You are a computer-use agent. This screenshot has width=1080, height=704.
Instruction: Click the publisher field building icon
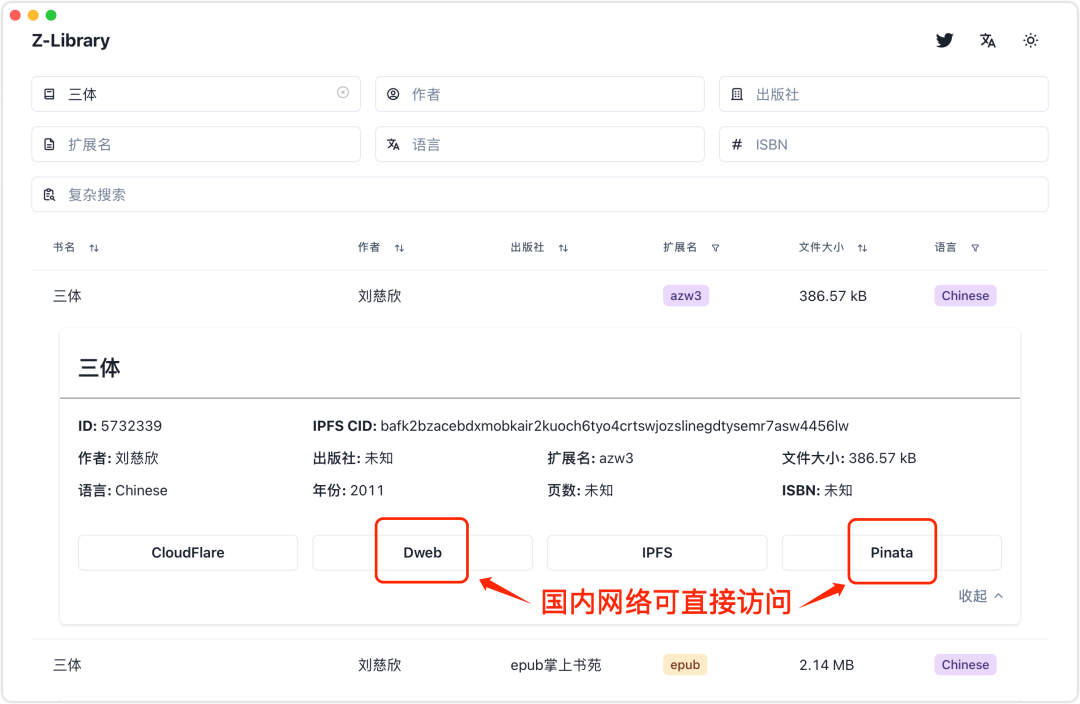coord(737,94)
